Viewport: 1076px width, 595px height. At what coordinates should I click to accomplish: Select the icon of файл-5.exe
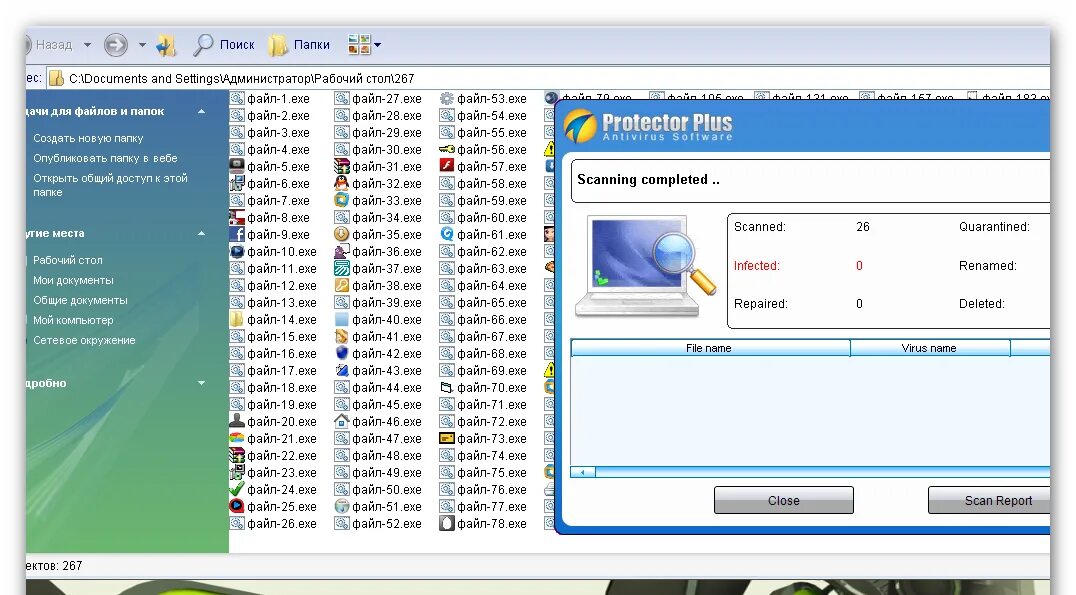point(237,166)
